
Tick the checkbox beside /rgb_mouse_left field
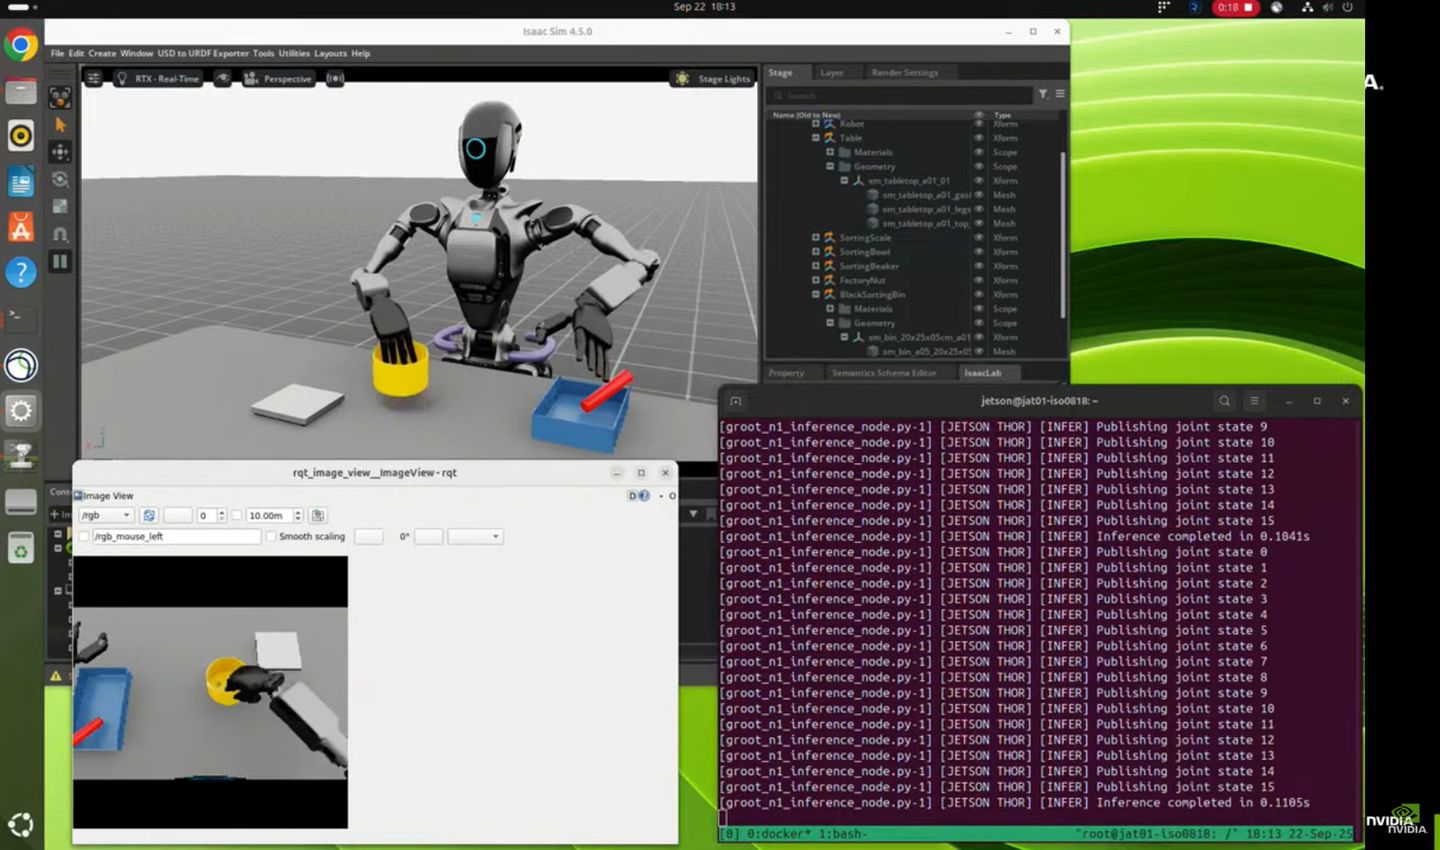point(84,536)
